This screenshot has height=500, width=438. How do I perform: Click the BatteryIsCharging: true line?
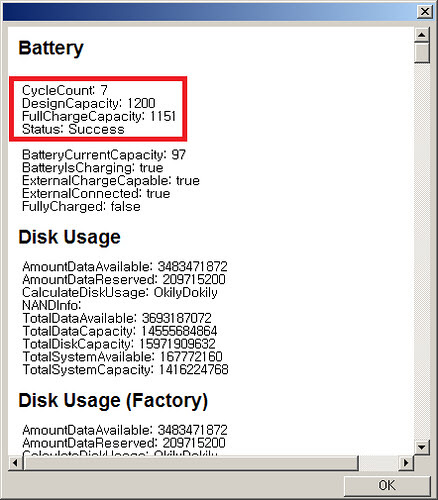click(92, 168)
